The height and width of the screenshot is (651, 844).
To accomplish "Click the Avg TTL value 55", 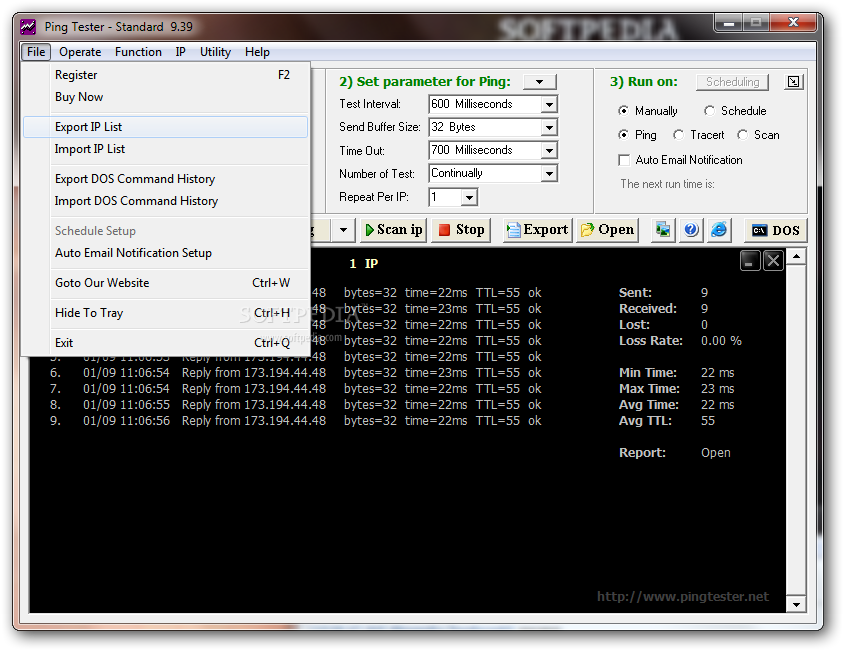I will pos(708,421).
